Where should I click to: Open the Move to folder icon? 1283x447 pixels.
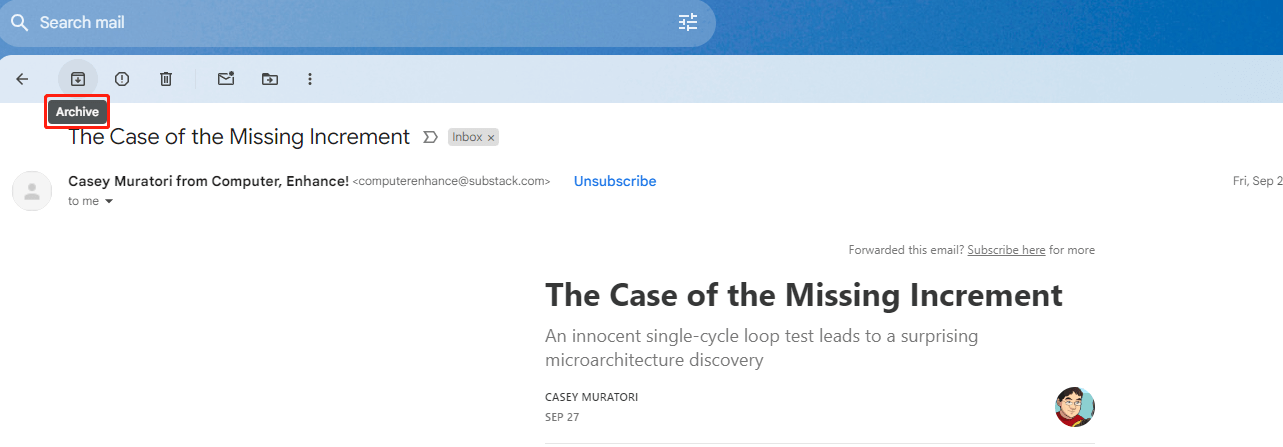tap(270, 79)
